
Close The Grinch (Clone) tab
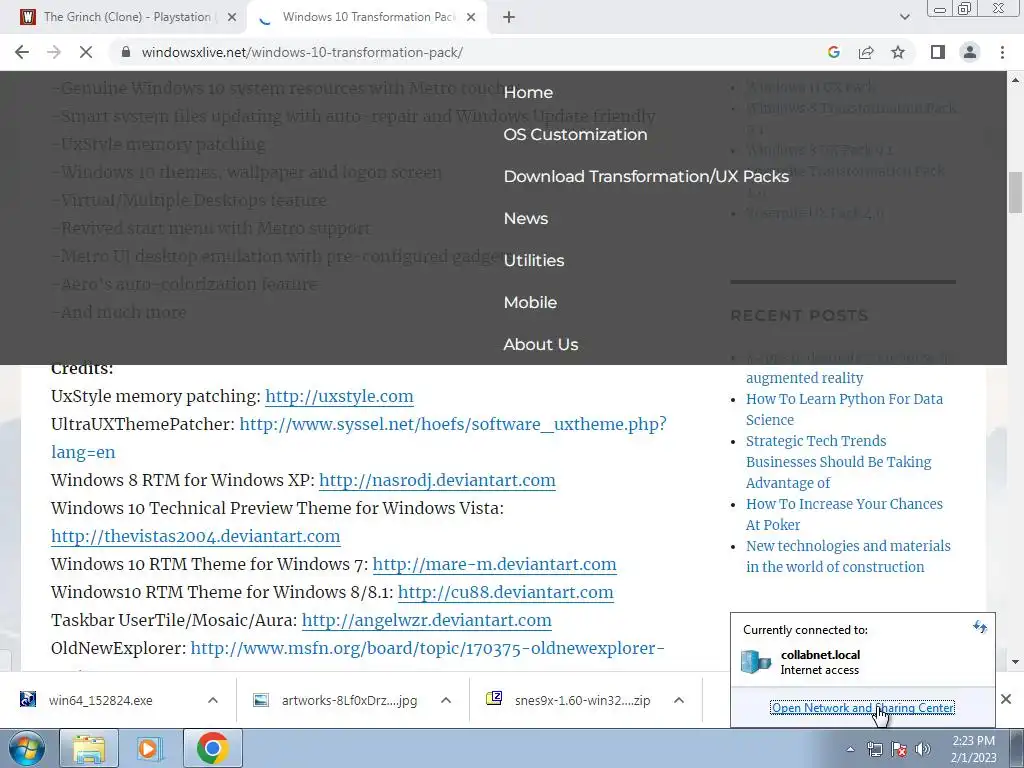(232, 18)
